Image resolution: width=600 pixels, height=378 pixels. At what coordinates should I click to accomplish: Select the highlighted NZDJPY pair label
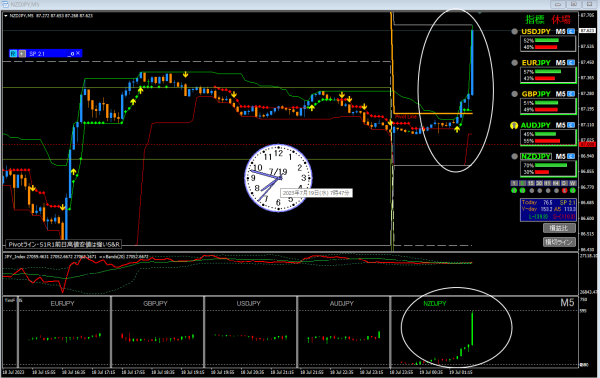point(536,156)
